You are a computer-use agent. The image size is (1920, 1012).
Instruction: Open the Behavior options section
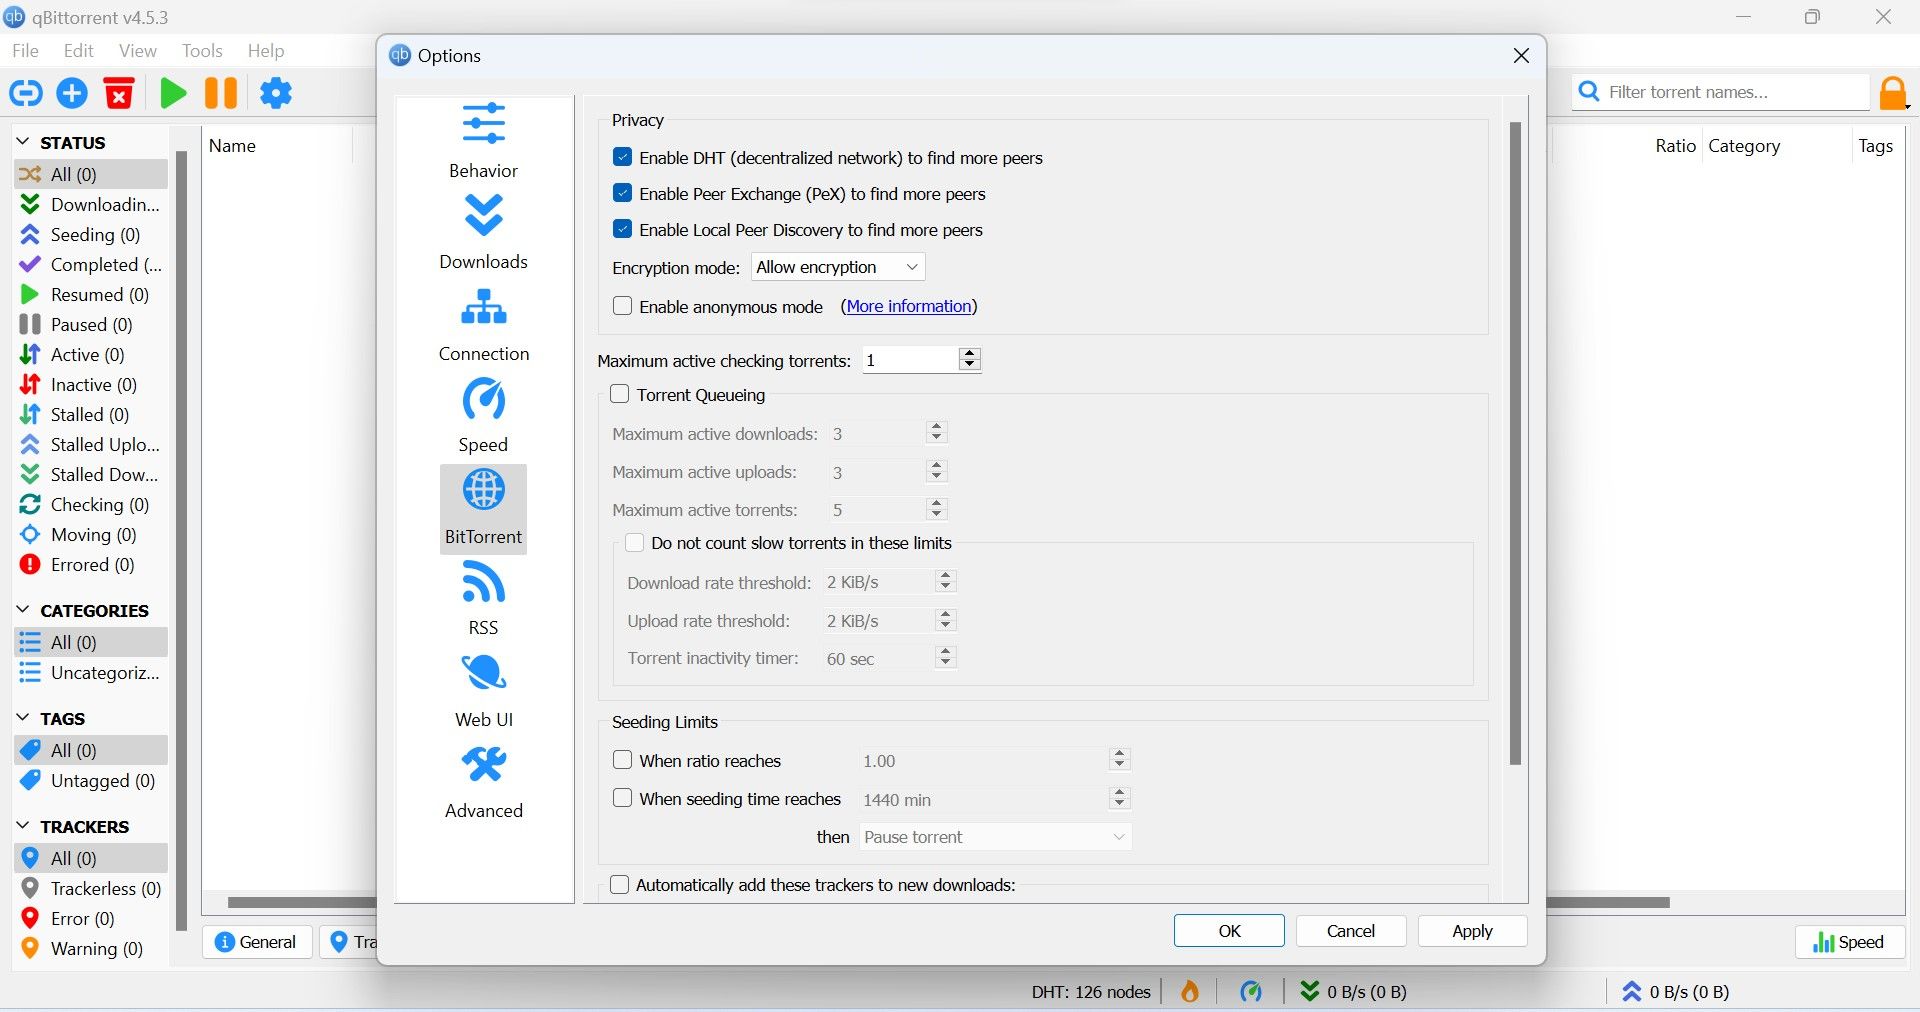483,141
